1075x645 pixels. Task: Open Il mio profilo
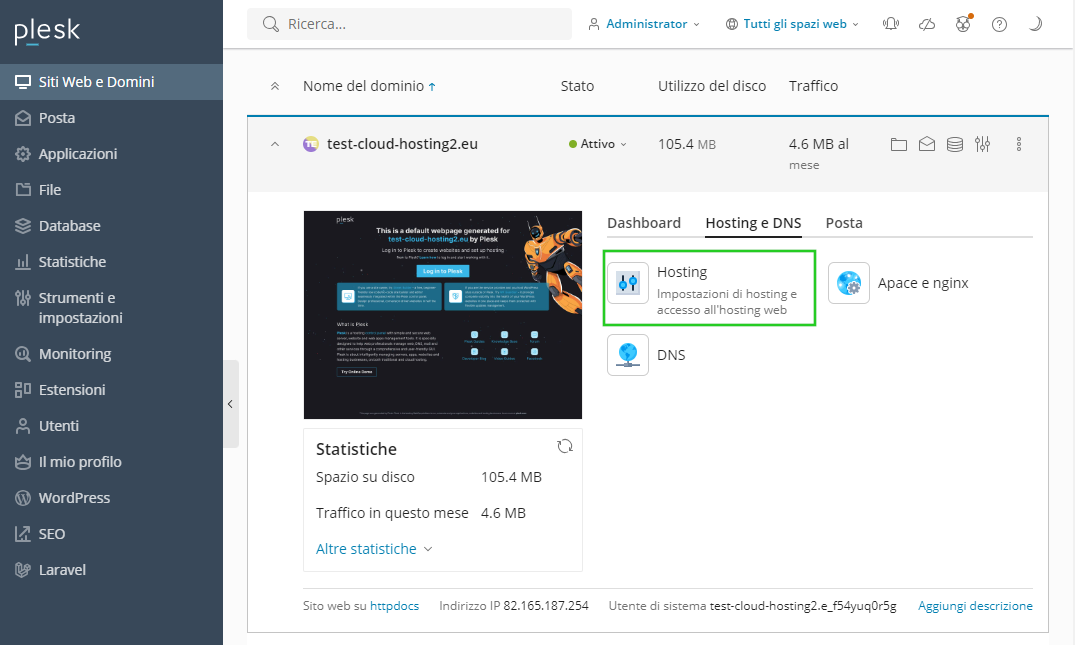111,462
